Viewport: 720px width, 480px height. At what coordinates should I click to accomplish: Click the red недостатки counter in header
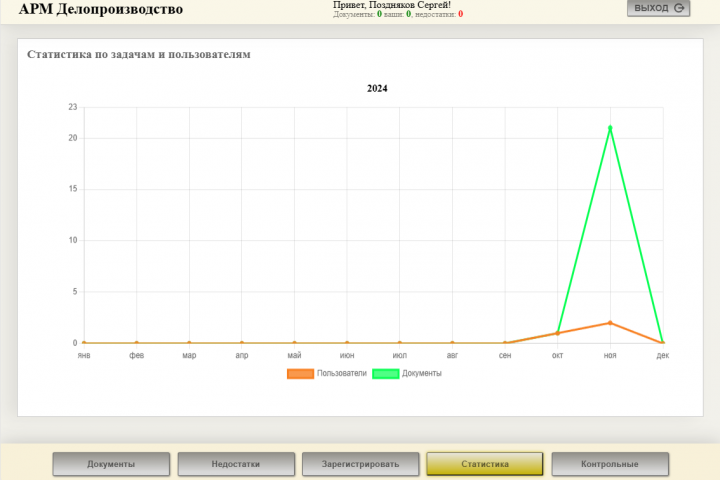[461, 14]
